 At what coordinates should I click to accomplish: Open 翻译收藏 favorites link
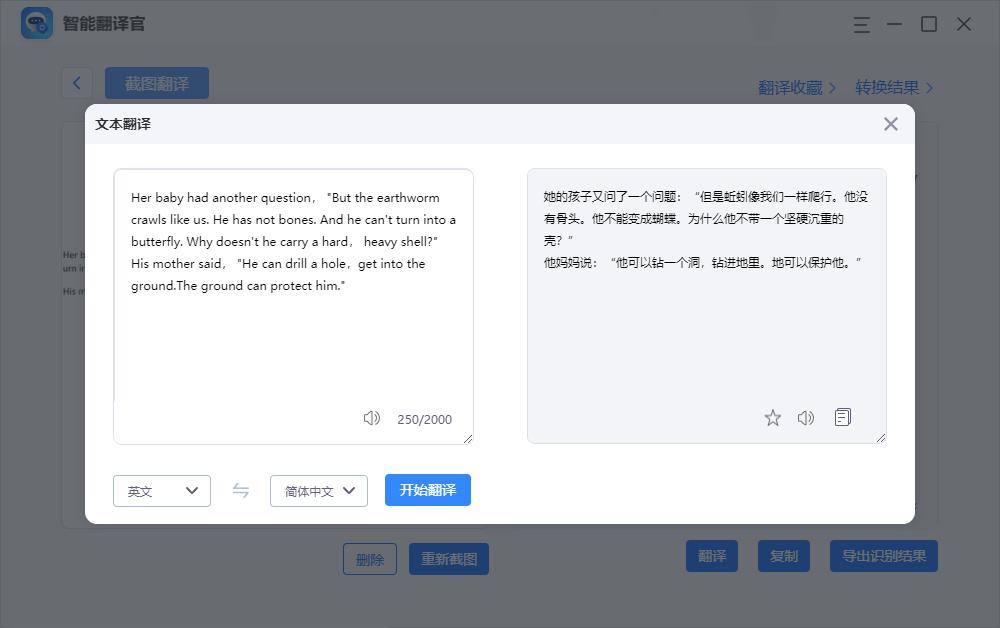[794, 88]
